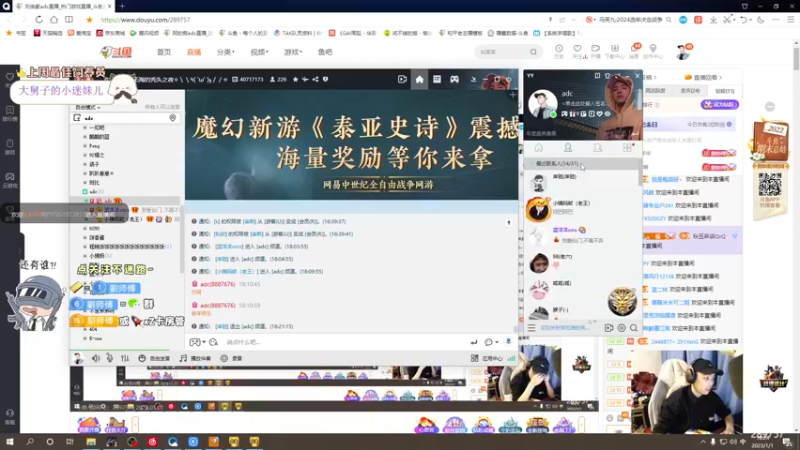Click the Douyu logo

click(x=116, y=52)
